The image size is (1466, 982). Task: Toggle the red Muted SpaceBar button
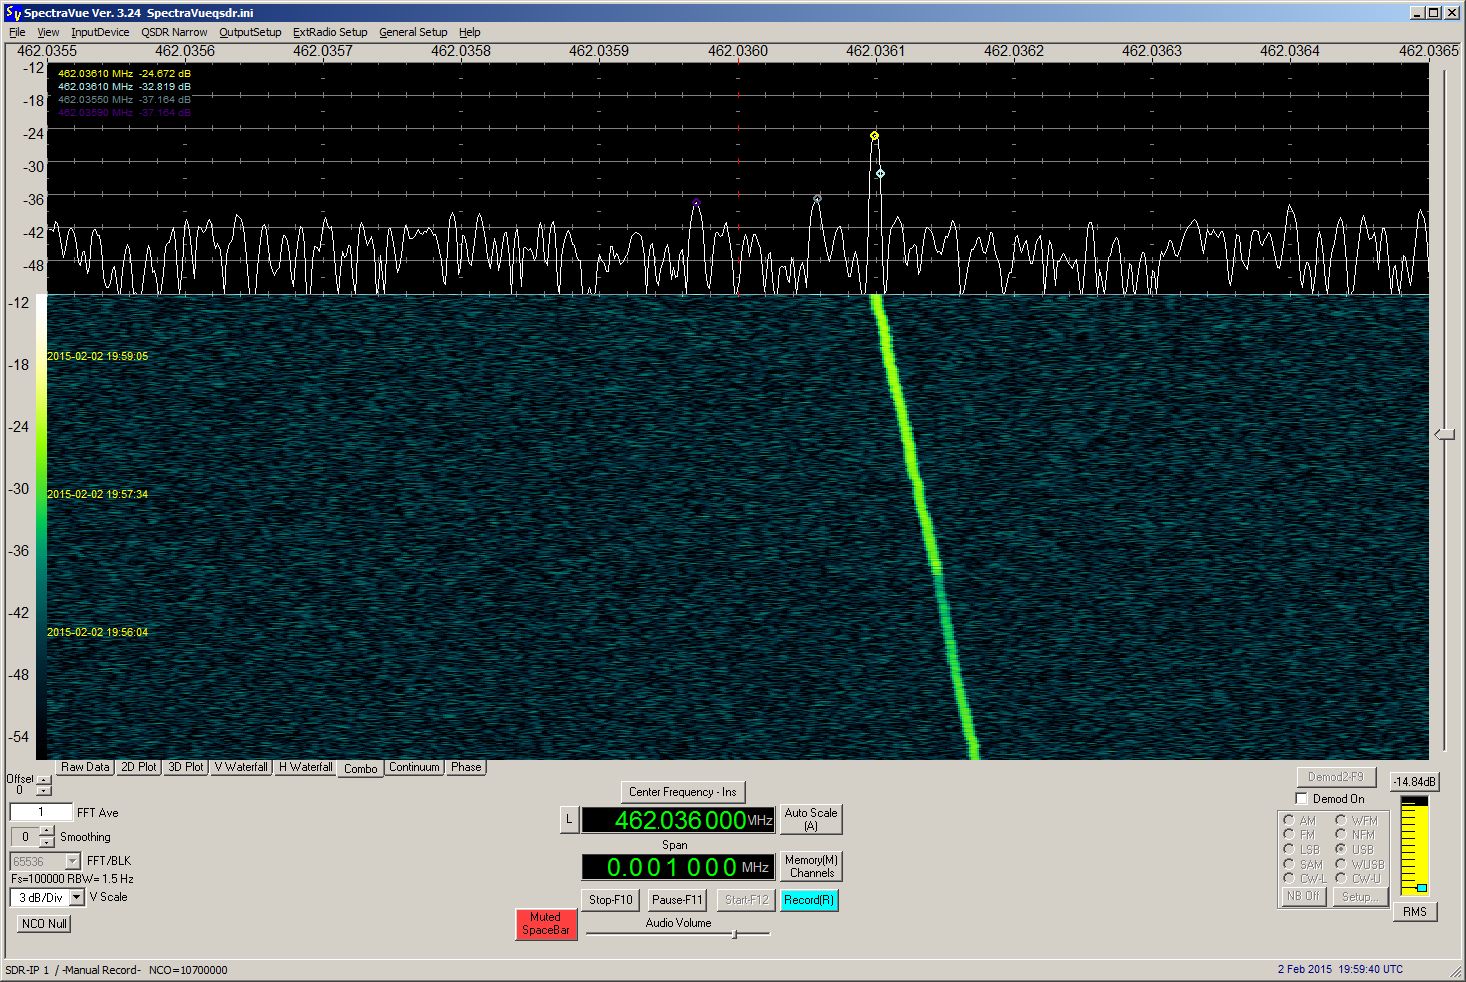click(545, 923)
